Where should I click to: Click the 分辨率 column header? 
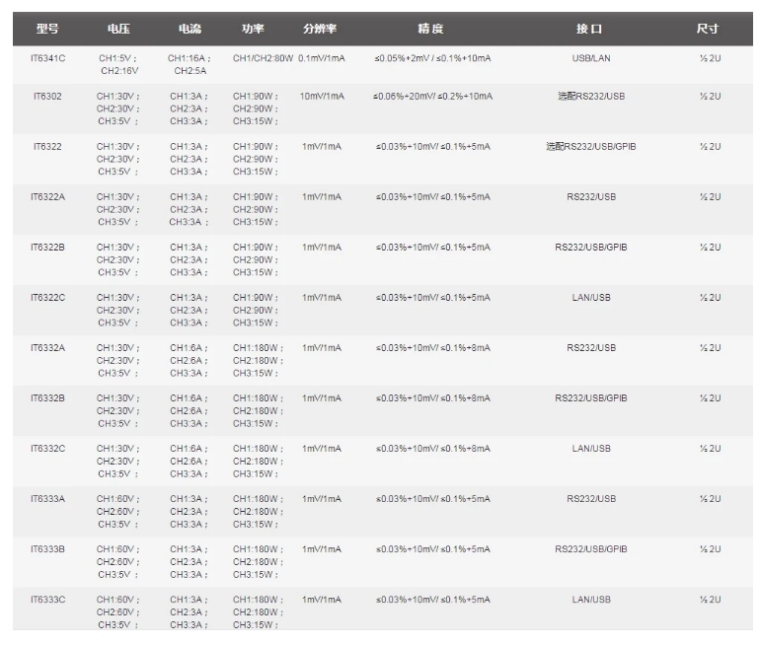pyautogui.click(x=322, y=29)
